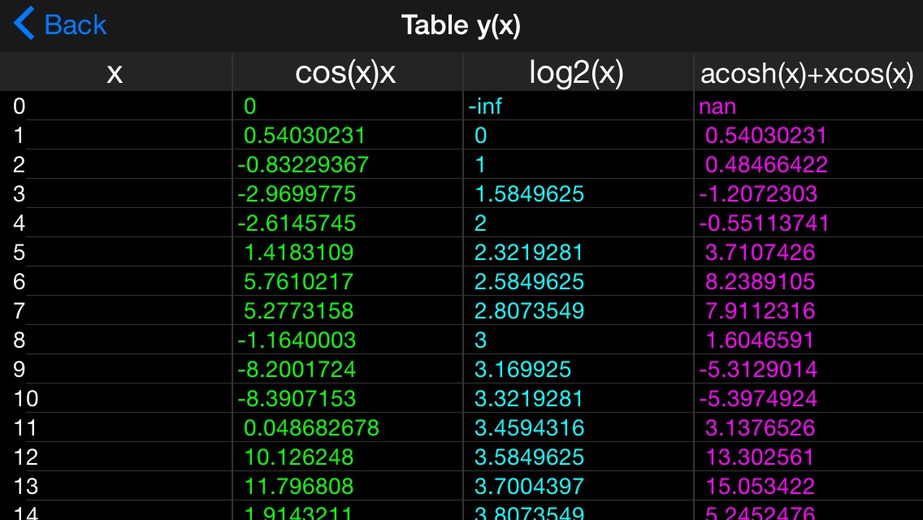
Task: Tap the value -0.83229367
Action: [303, 164]
